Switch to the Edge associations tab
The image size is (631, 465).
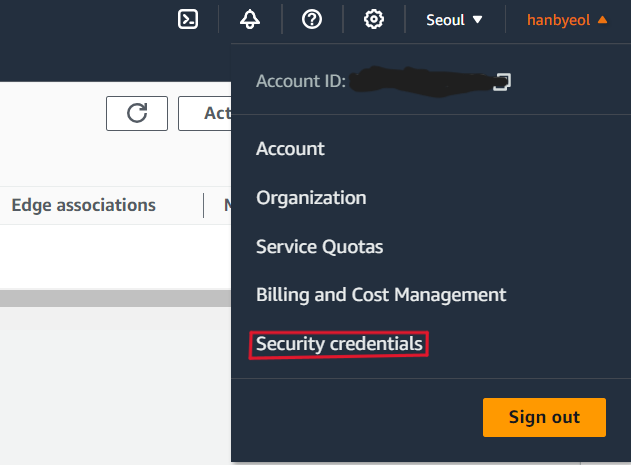tap(83, 205)
